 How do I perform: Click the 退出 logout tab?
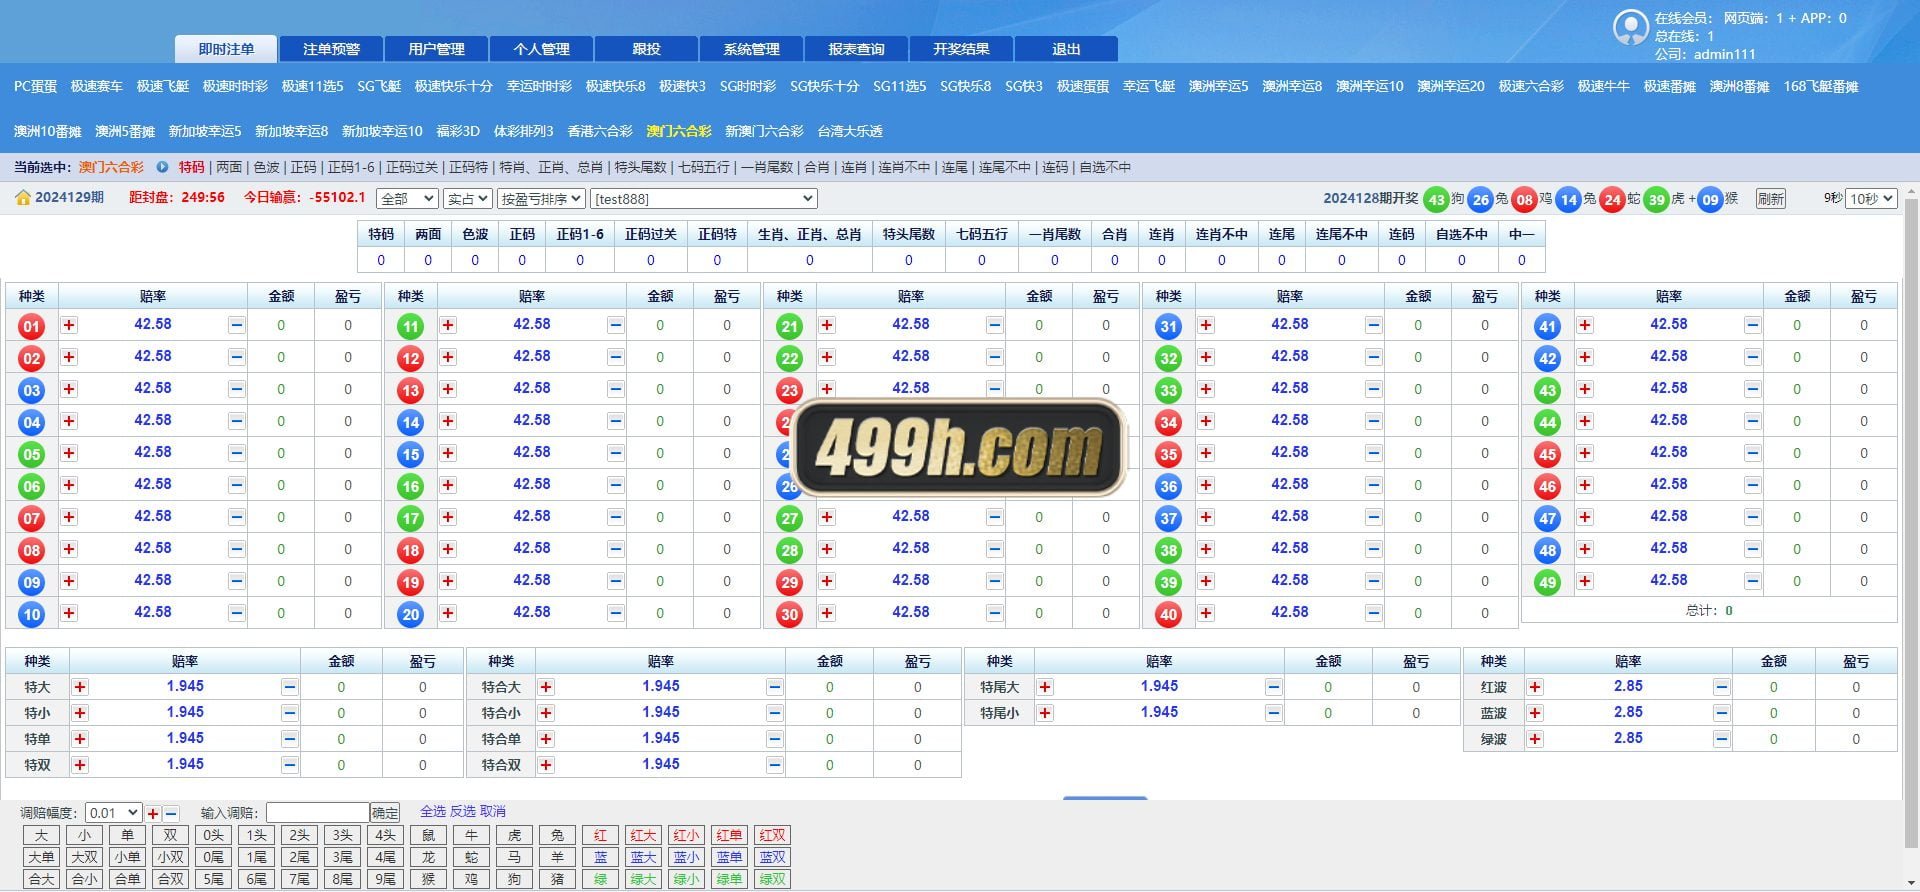click(1066, 49)
